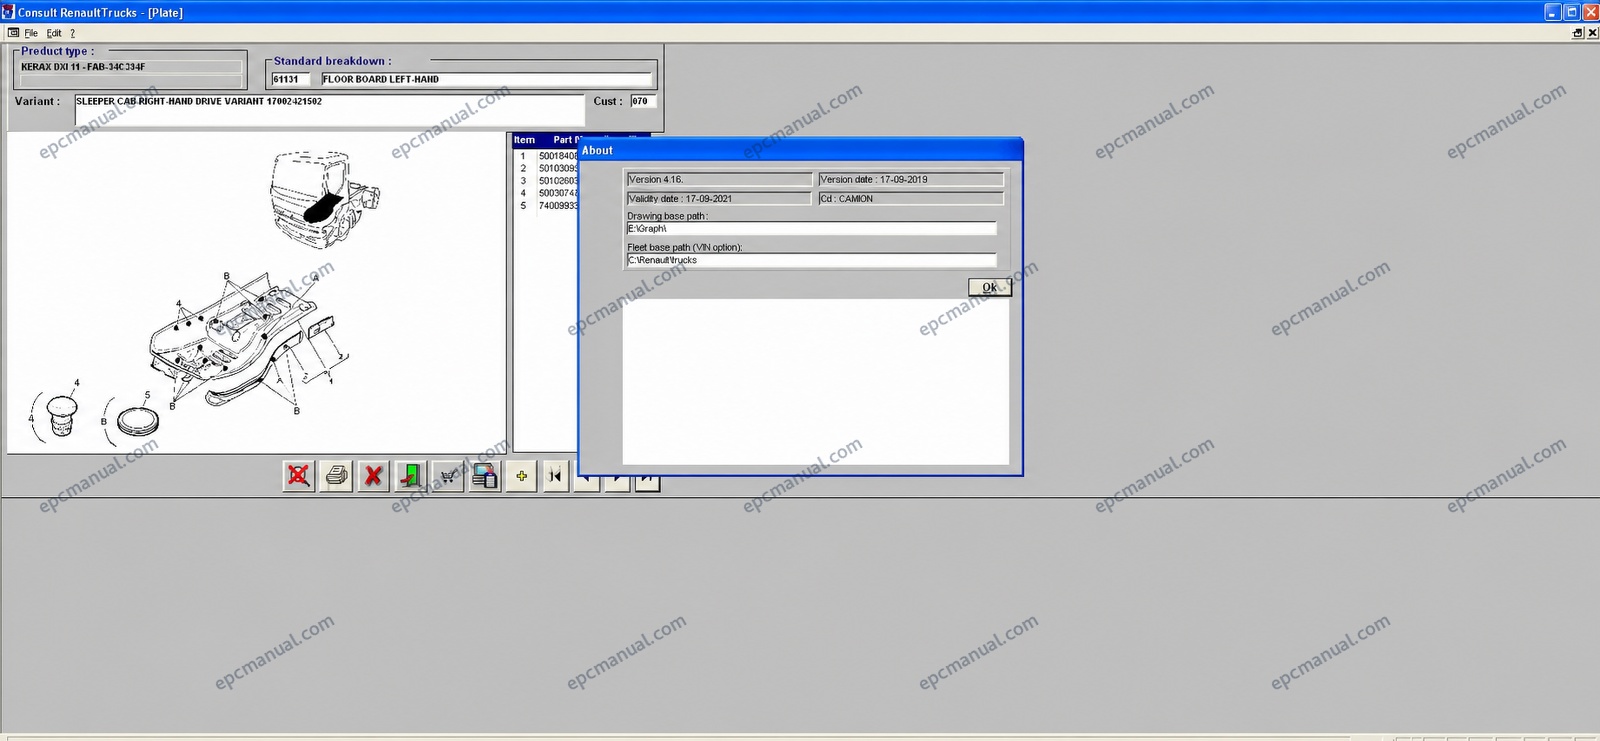Click the printer icon to print plate
Image resolution: width=1600 pixels, height=741 pixels.
[337, 476]
